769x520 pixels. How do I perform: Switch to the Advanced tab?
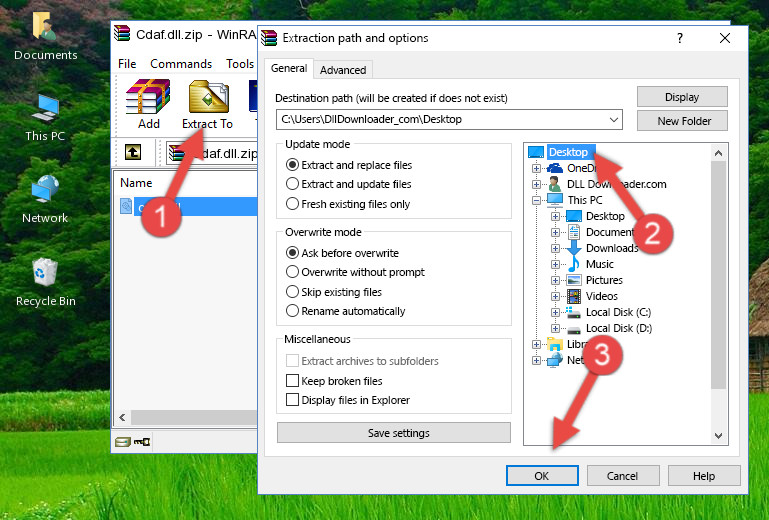click(x=343, y=70)
